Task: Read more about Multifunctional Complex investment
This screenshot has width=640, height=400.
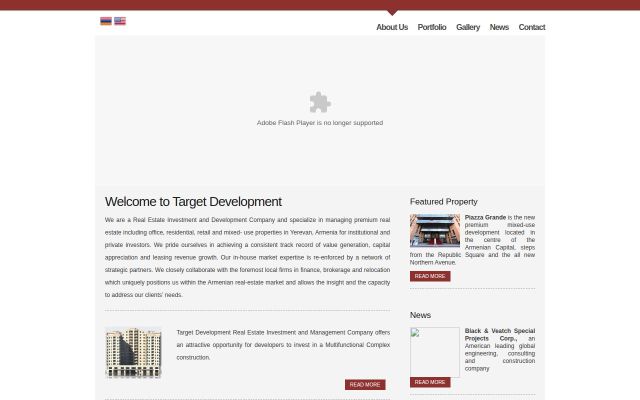Action: [x=365, y=384]
